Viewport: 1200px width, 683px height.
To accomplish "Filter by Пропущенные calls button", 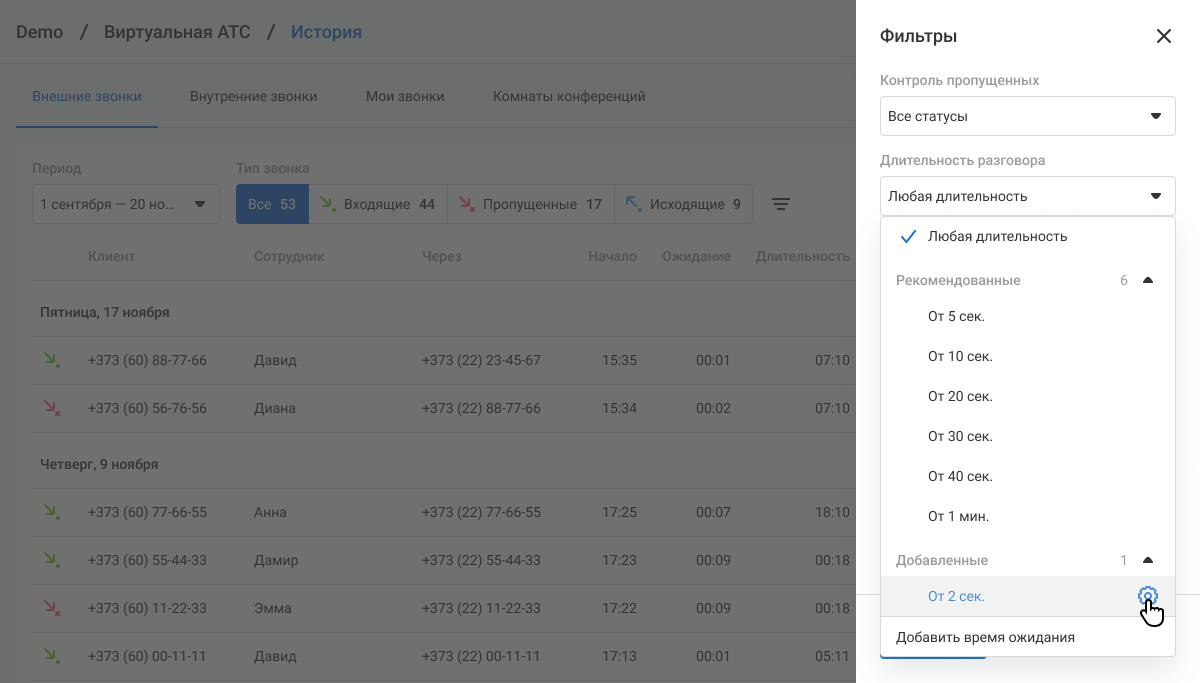I will point(530,204).
